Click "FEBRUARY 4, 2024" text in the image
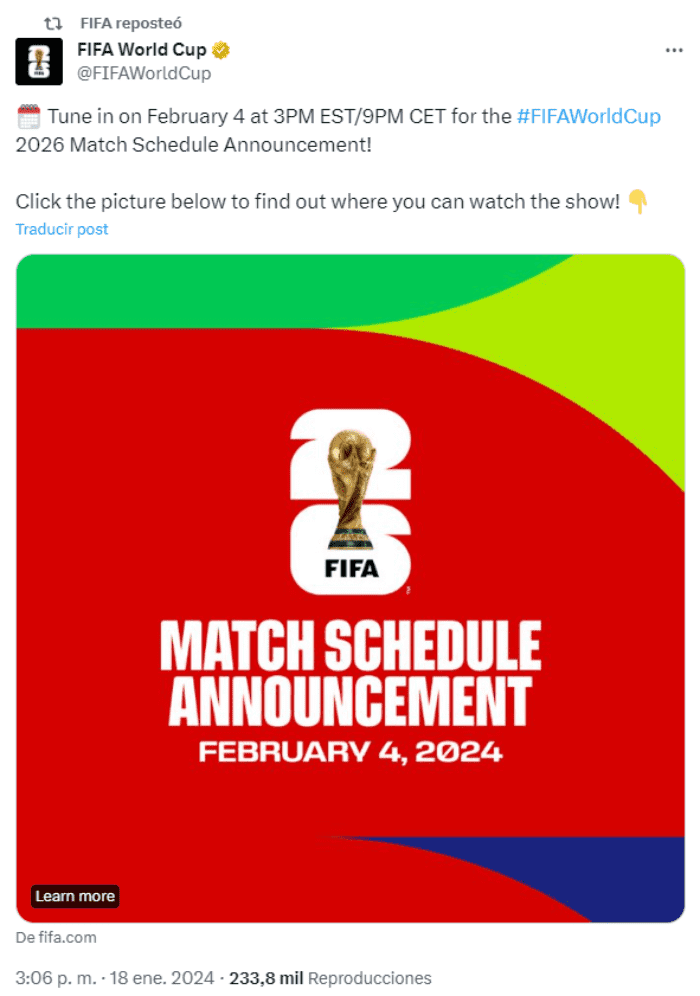The width and height of the screenshot is (700, 996). pos(350,751)
